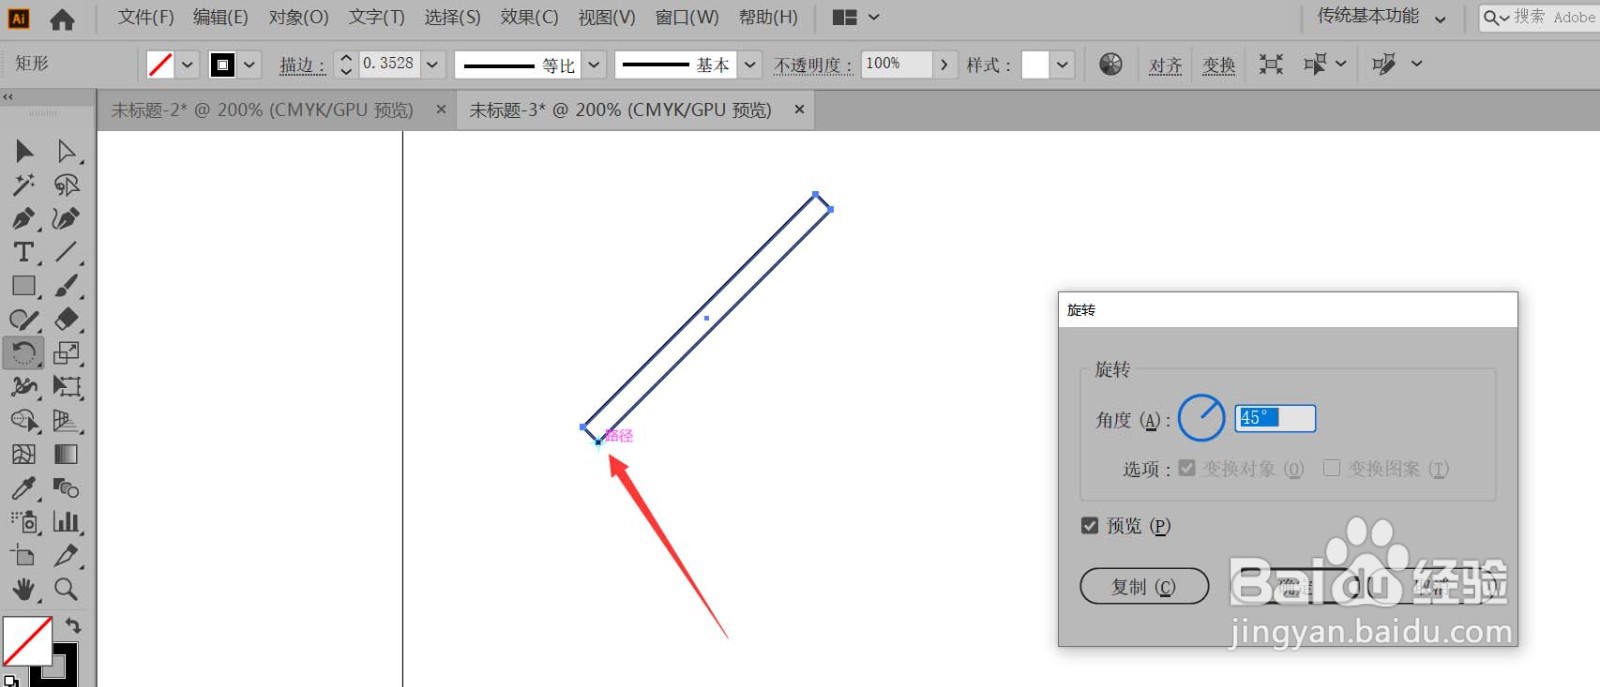Click the Adobe search field
1600x687 pixels.
(x=1540, y=17)
